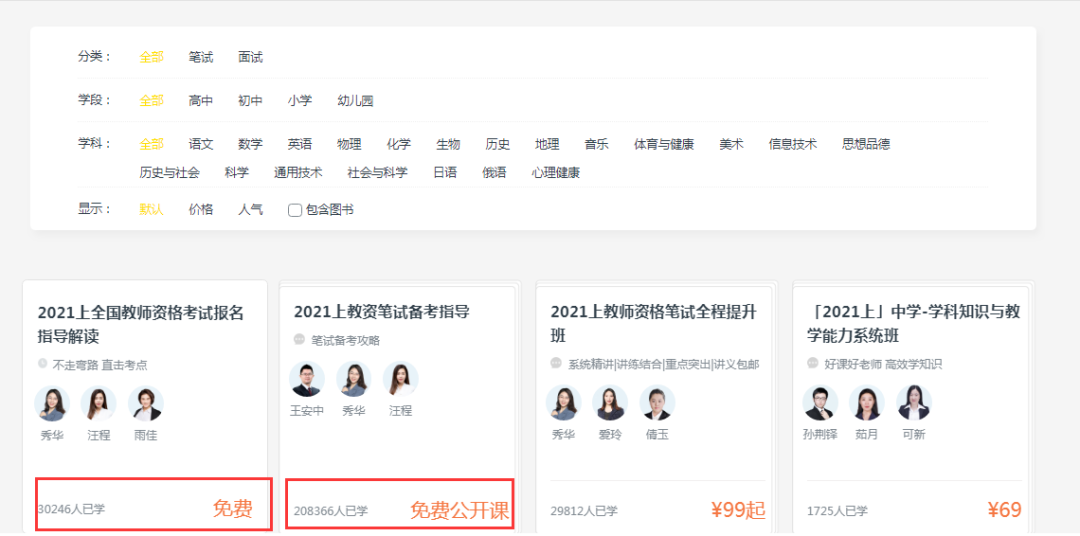Click 秀华 avatar in 笔试备考指导 card
Image resolution: width=1080 pixels, height=536 pixels.
[x=354, y=379]
